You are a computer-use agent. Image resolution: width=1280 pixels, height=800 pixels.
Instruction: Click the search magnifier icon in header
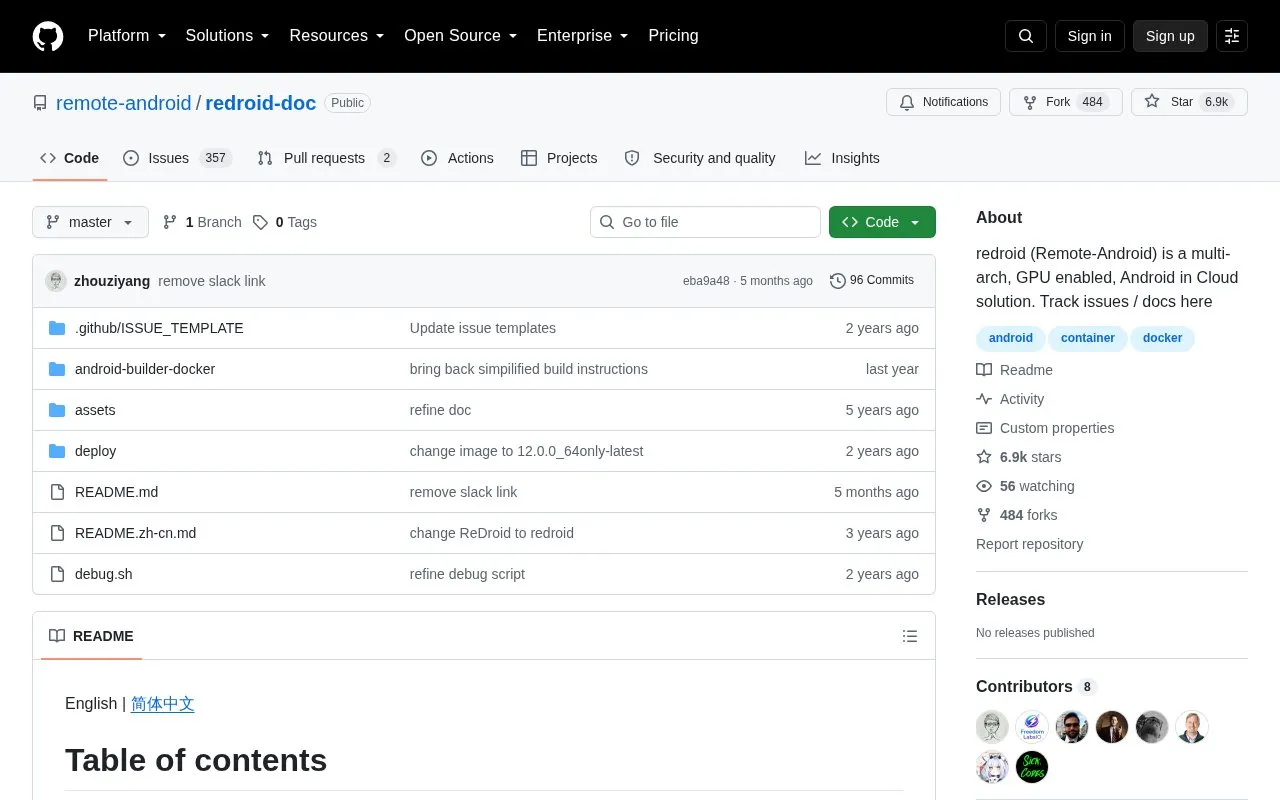(1026, 36)
